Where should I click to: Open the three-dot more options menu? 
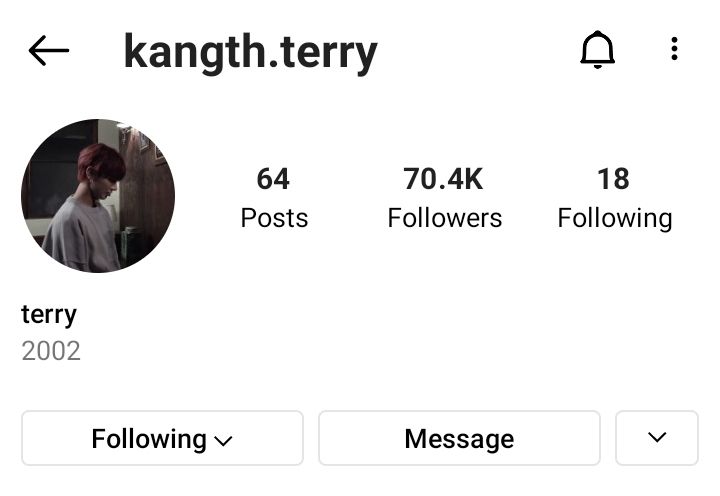pos(674,49)
